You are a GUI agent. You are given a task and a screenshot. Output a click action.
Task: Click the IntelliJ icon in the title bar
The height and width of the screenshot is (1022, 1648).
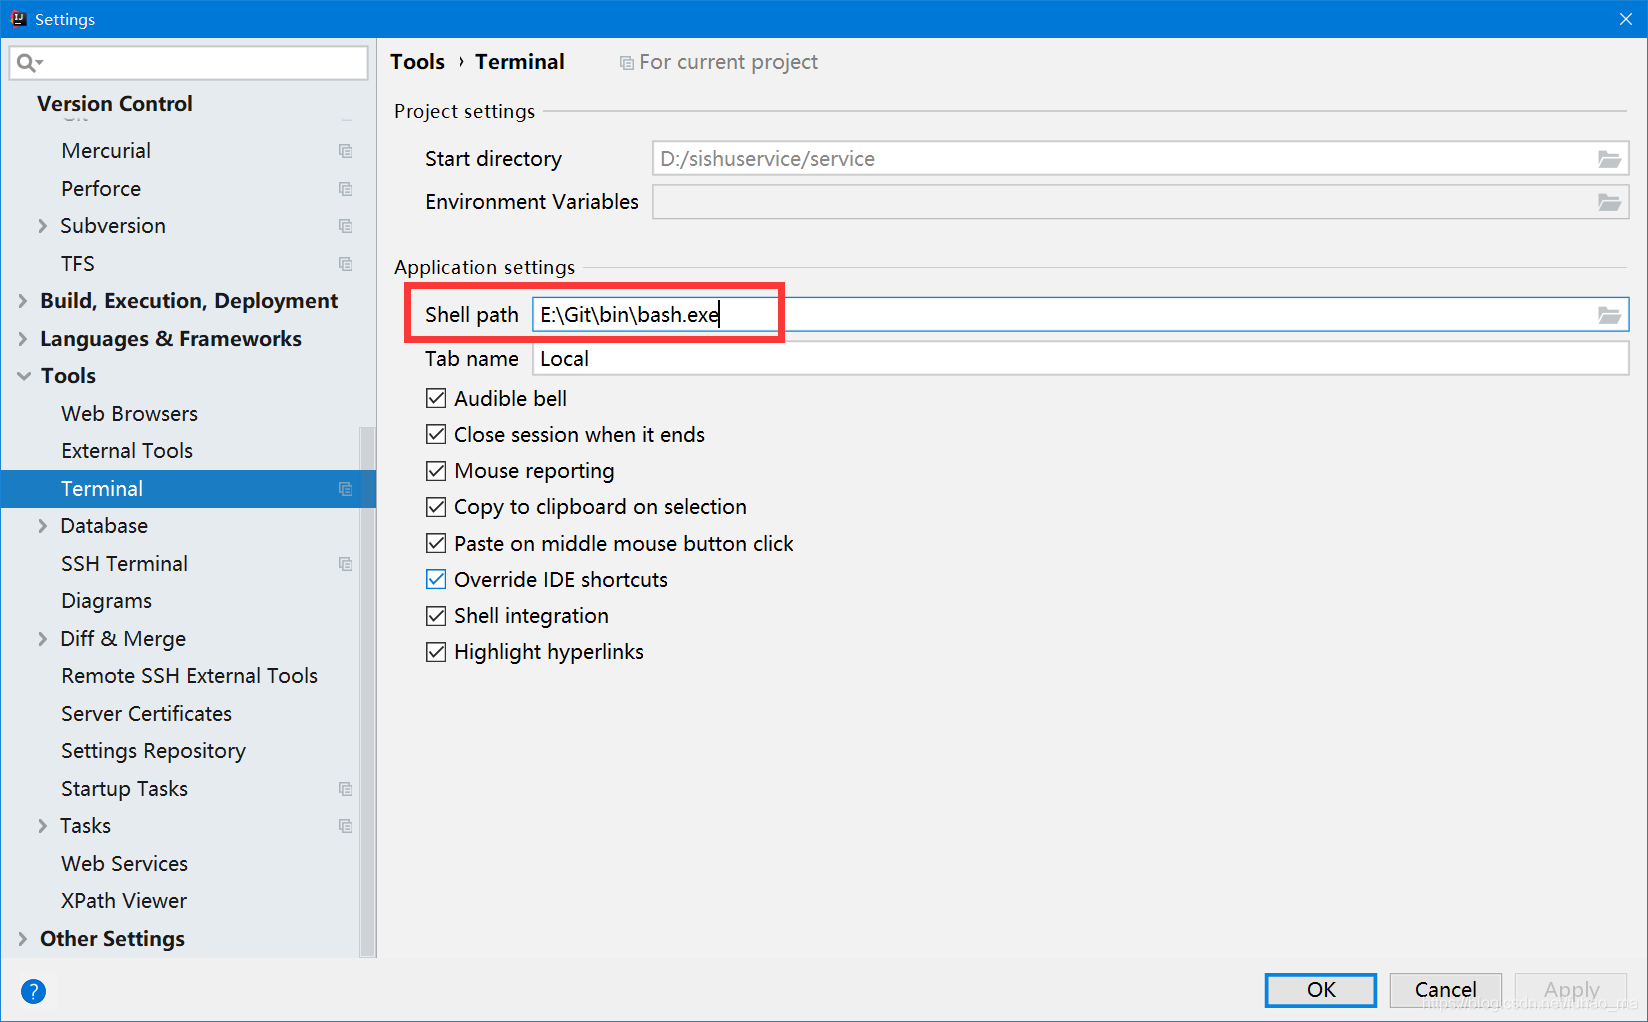click(x=18, y=19)
